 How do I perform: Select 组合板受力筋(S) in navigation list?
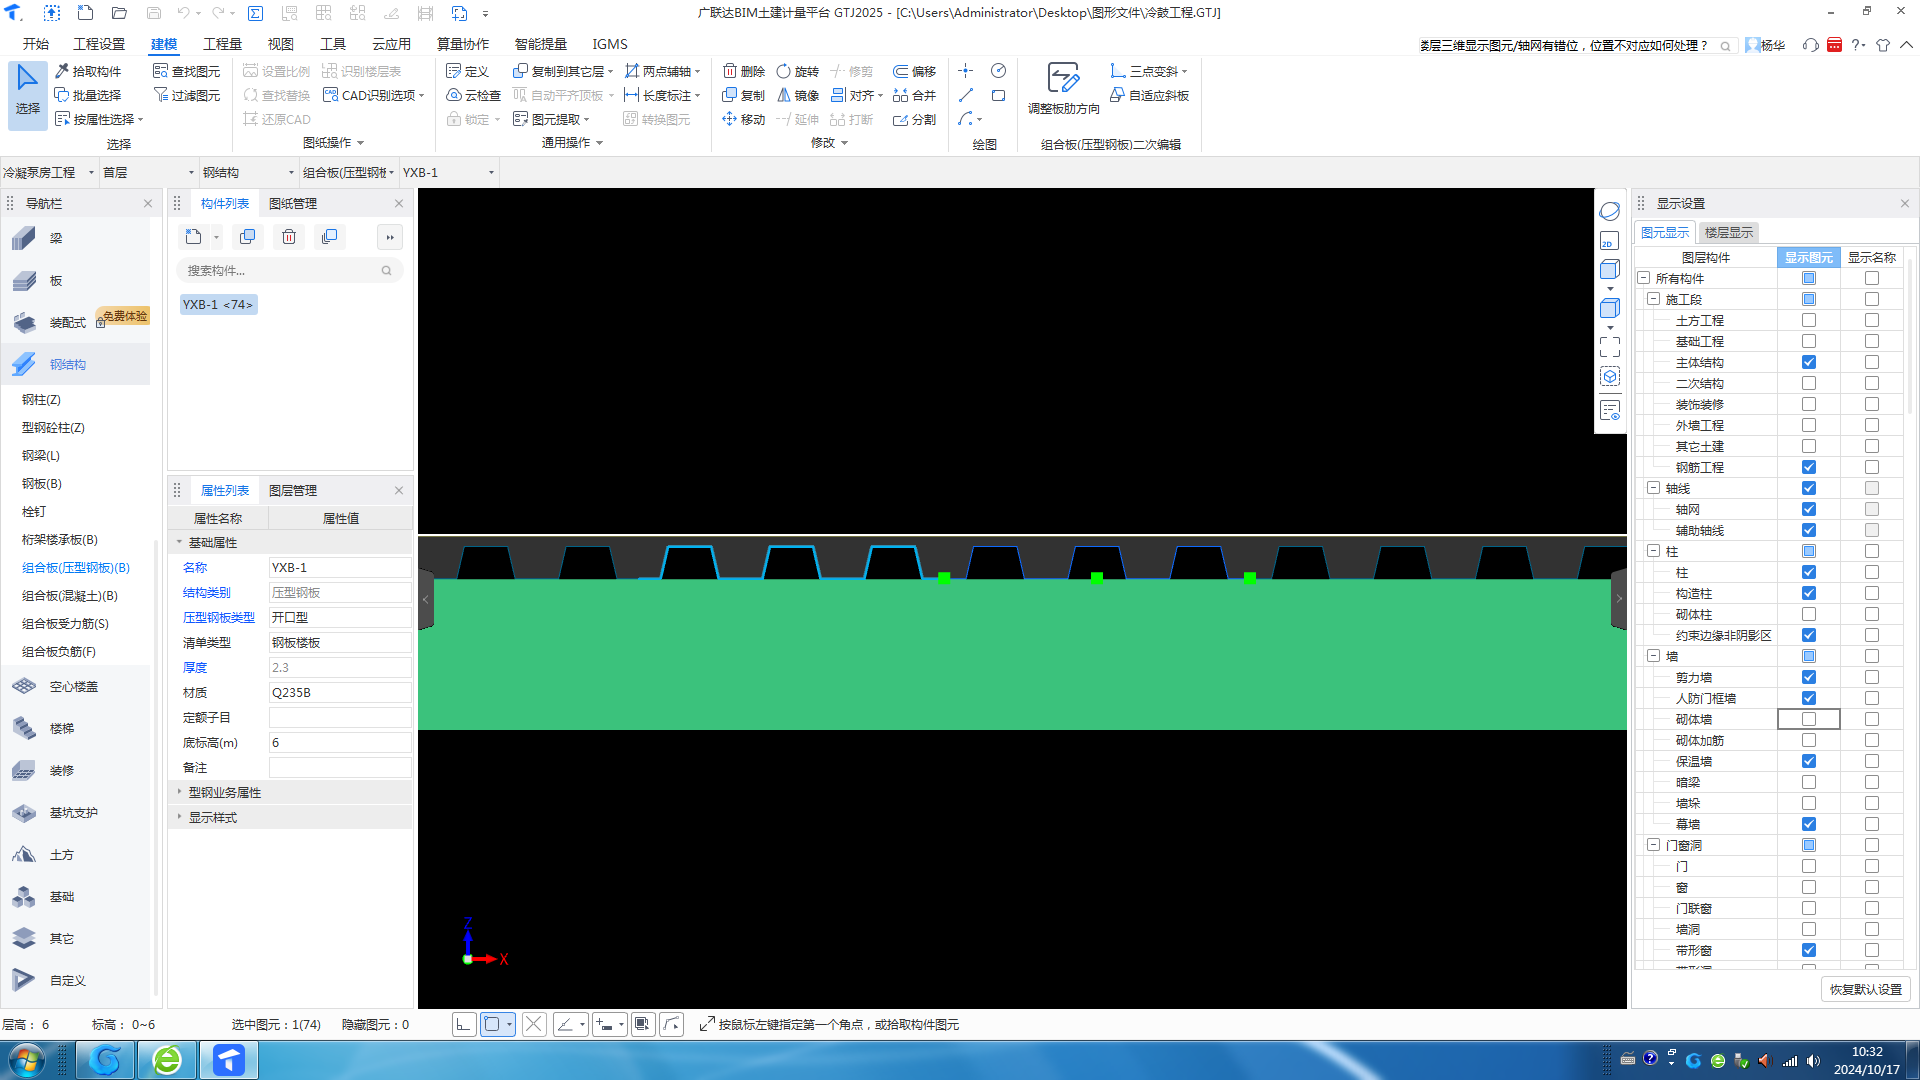click(x=65, y=623)
